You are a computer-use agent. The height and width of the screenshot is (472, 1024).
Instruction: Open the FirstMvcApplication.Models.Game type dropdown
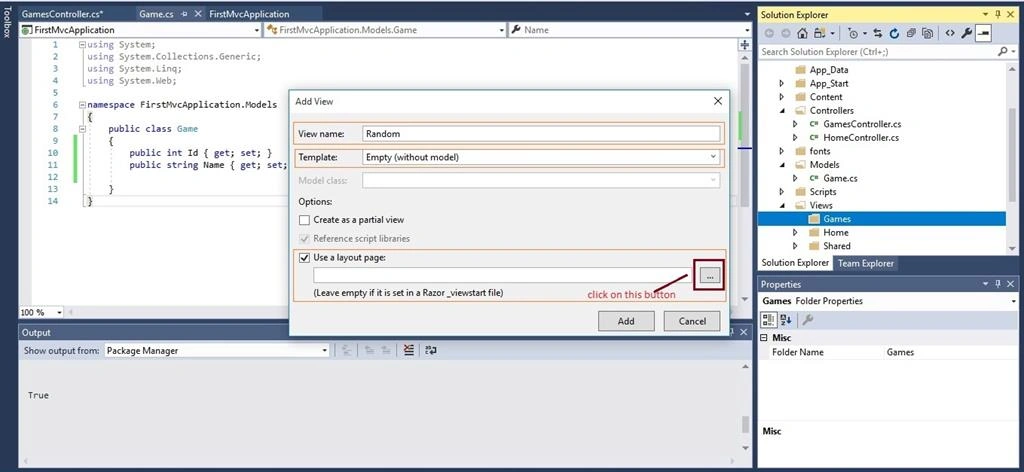click(x=502, y=30)
